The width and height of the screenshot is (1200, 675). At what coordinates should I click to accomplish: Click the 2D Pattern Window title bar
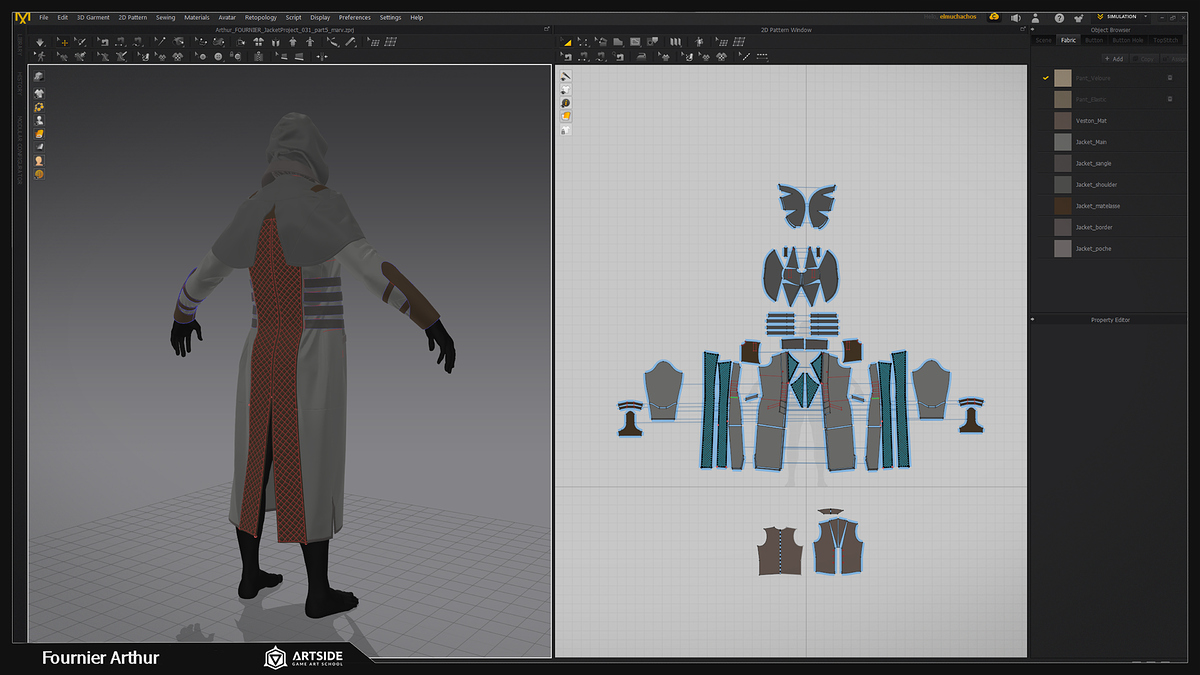point(786,30)
